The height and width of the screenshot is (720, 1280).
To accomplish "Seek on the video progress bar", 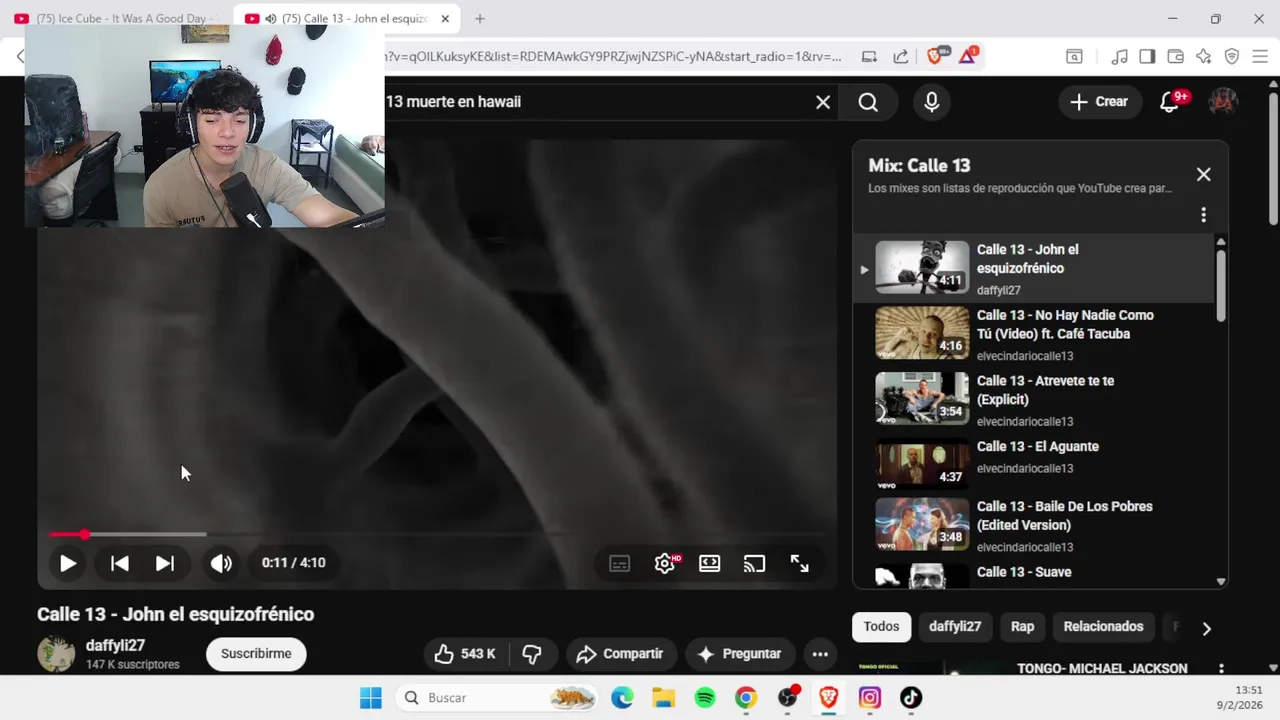I will (437, 534).
